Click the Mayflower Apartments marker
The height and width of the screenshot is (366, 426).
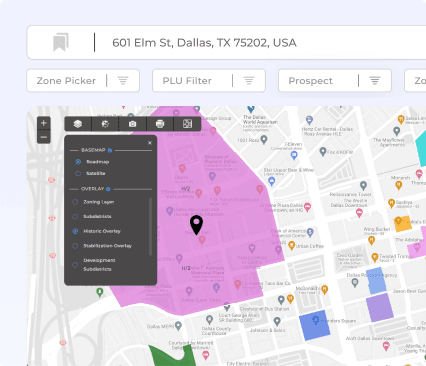pos(396,131)
